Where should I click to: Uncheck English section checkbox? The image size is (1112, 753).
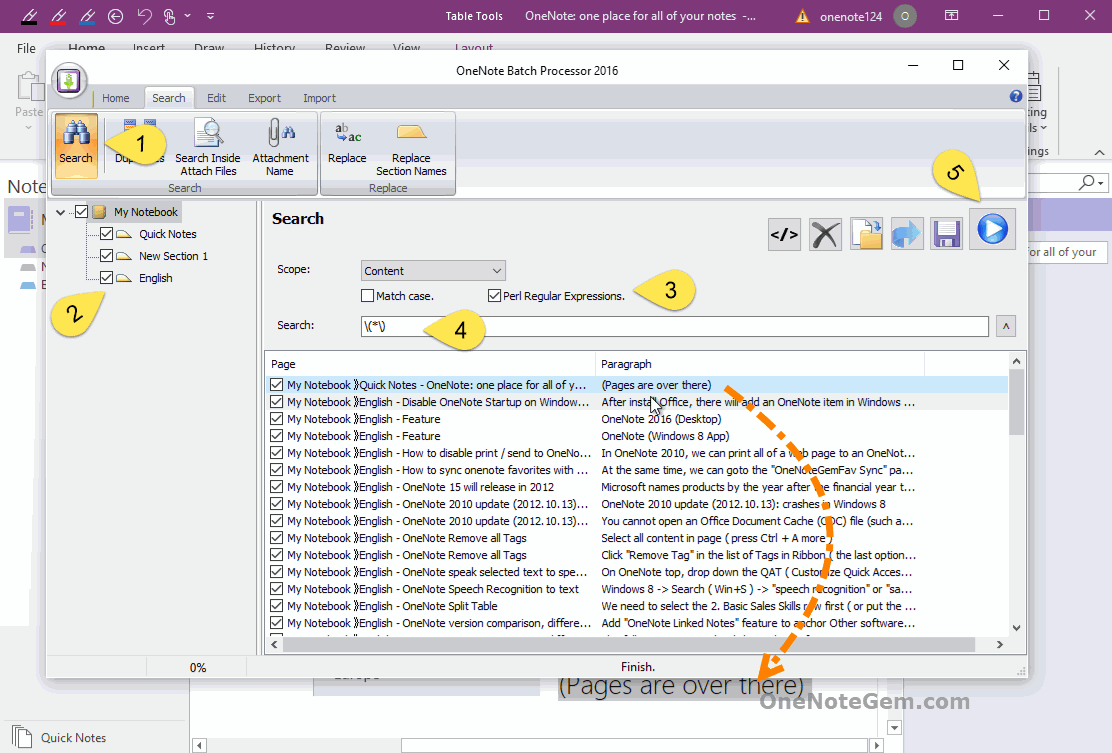point(106,277)
